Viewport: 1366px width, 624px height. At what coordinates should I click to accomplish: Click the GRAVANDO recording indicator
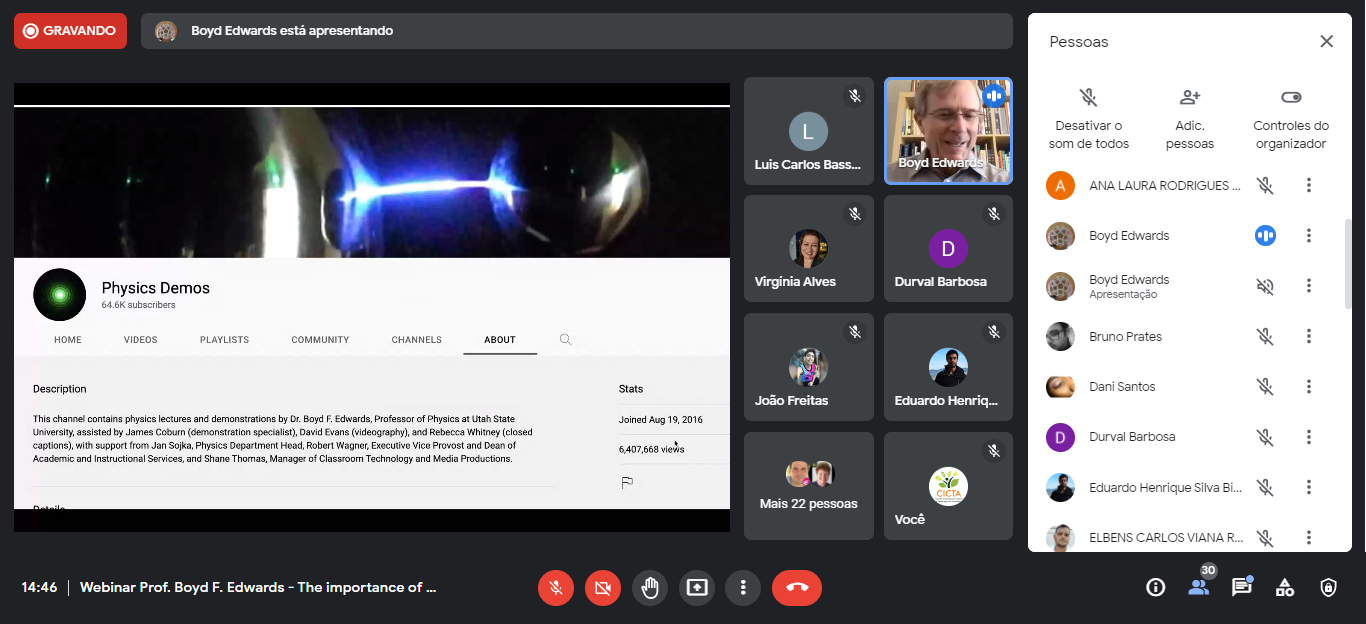pos(70,31)
